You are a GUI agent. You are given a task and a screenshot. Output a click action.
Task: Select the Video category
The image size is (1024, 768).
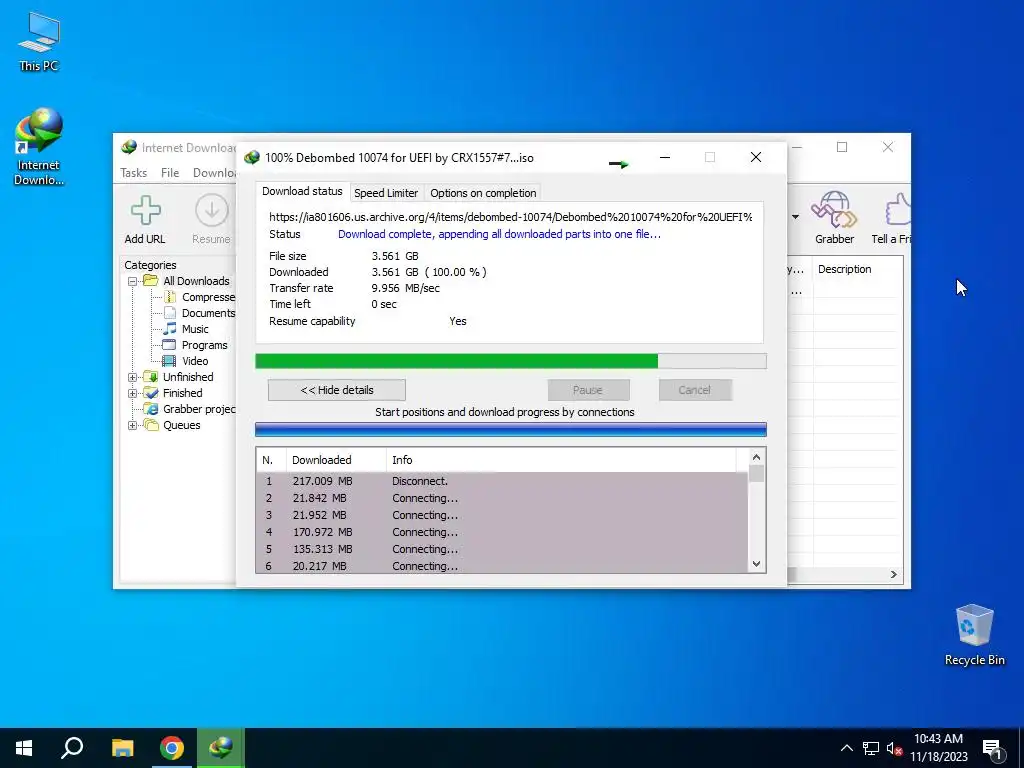tap(195, 361)
